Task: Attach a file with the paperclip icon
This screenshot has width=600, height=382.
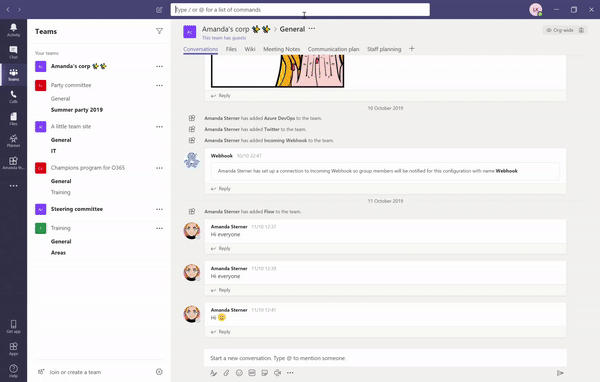Action: pos(226,373)
